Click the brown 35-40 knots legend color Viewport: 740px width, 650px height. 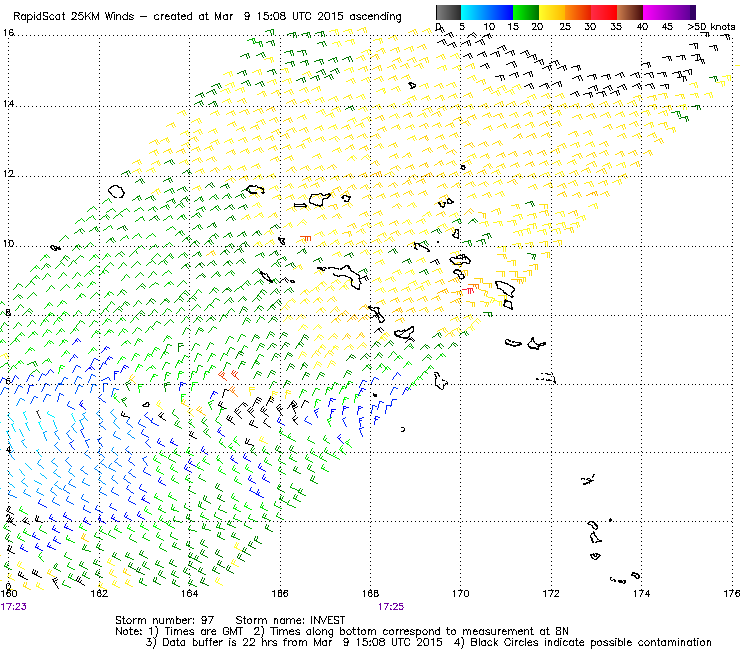(630, 12)
